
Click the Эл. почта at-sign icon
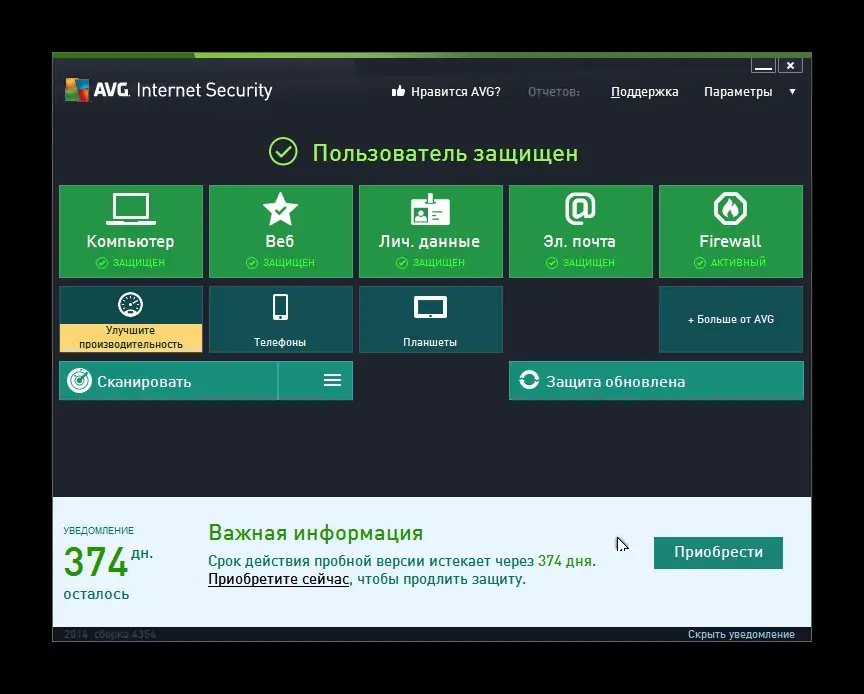580,209
